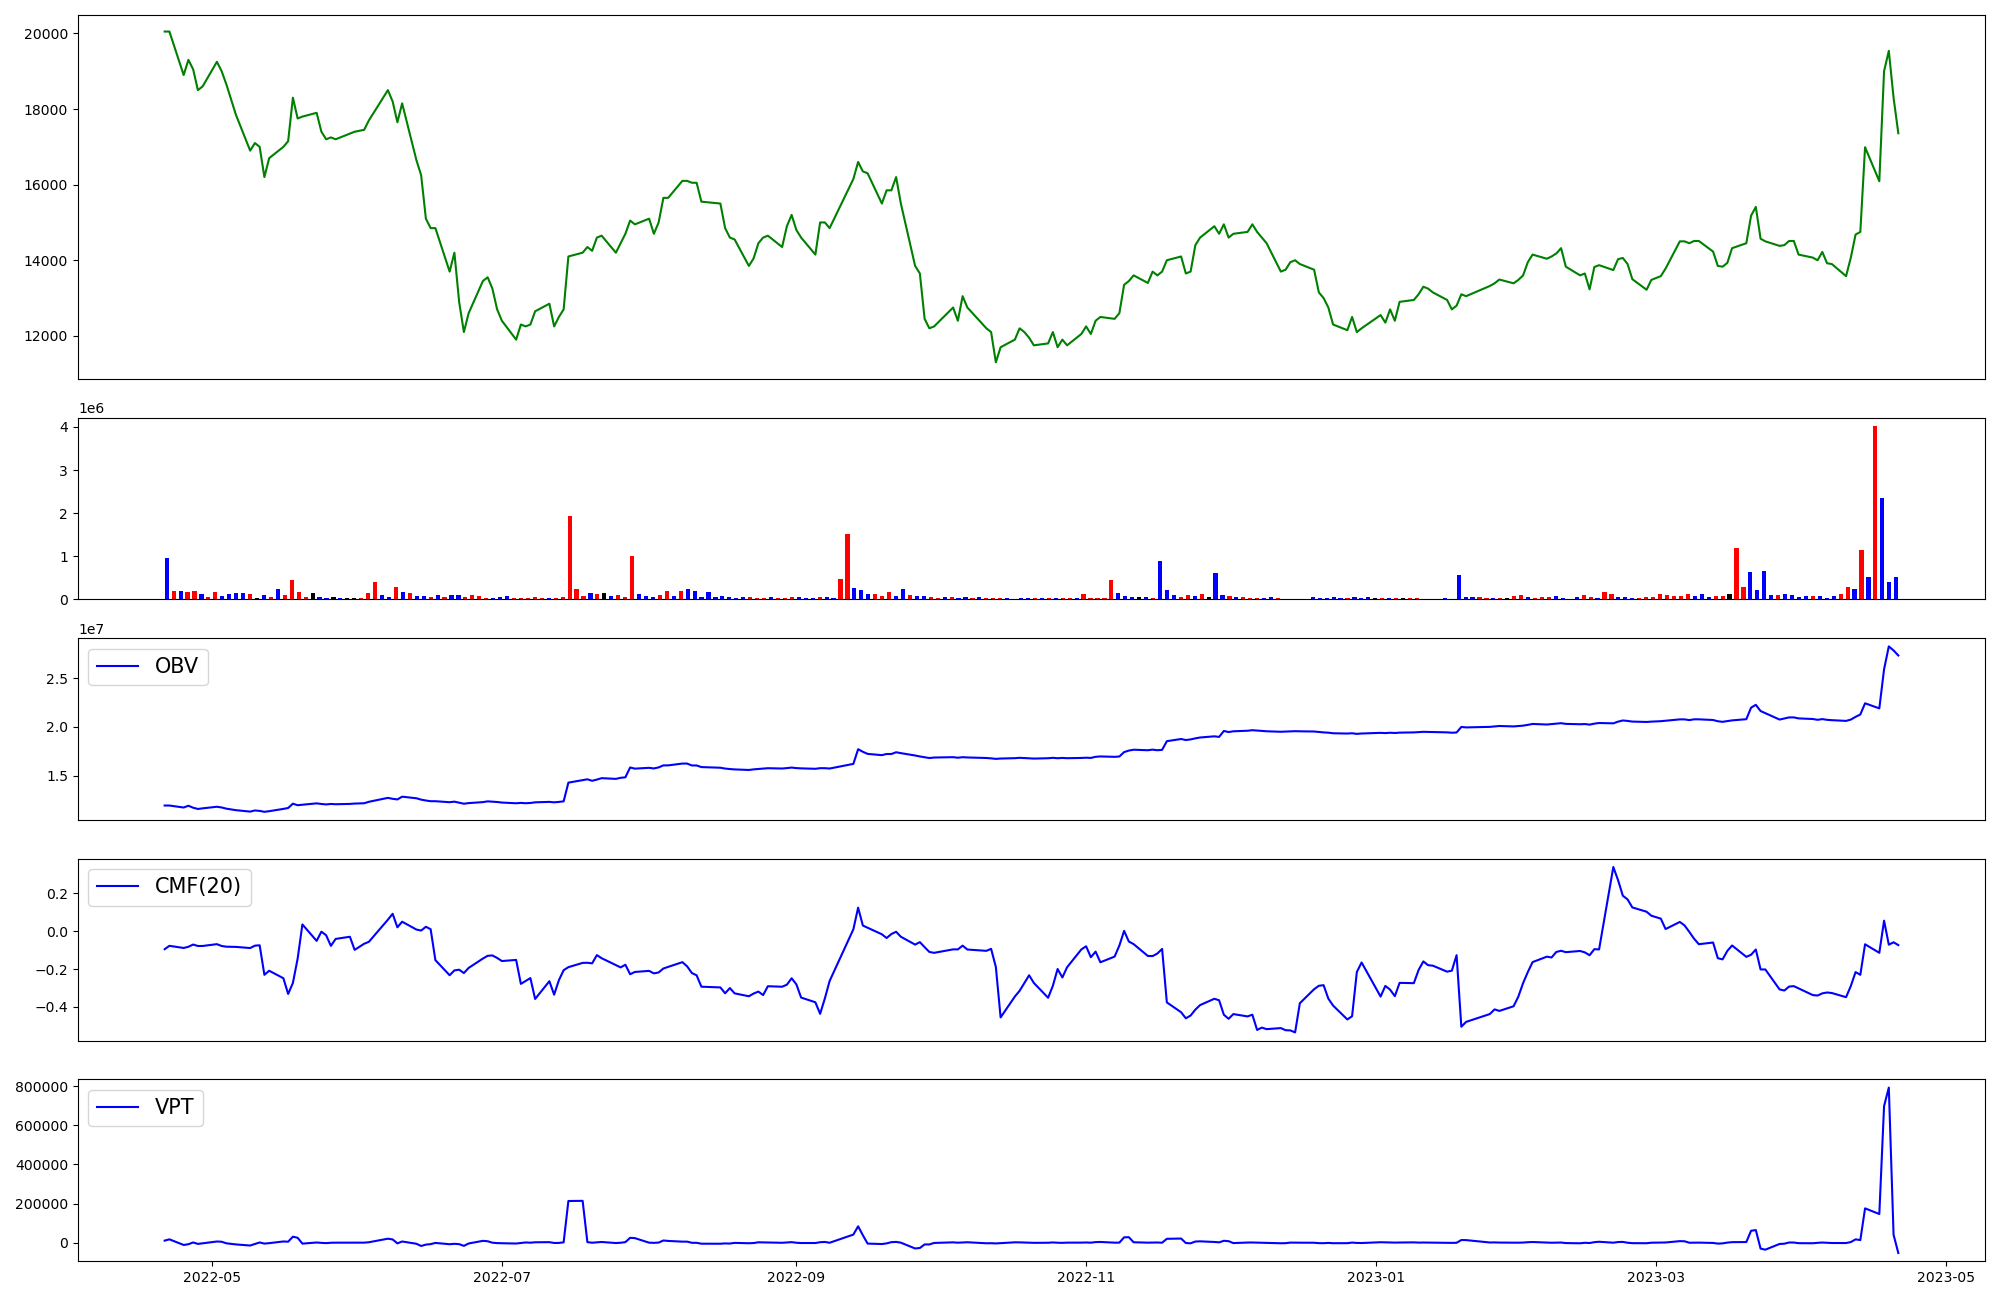Click the highest peak of the VPT line
Viewport: 2000px width, 1300px height.
coord(1888,1088)
